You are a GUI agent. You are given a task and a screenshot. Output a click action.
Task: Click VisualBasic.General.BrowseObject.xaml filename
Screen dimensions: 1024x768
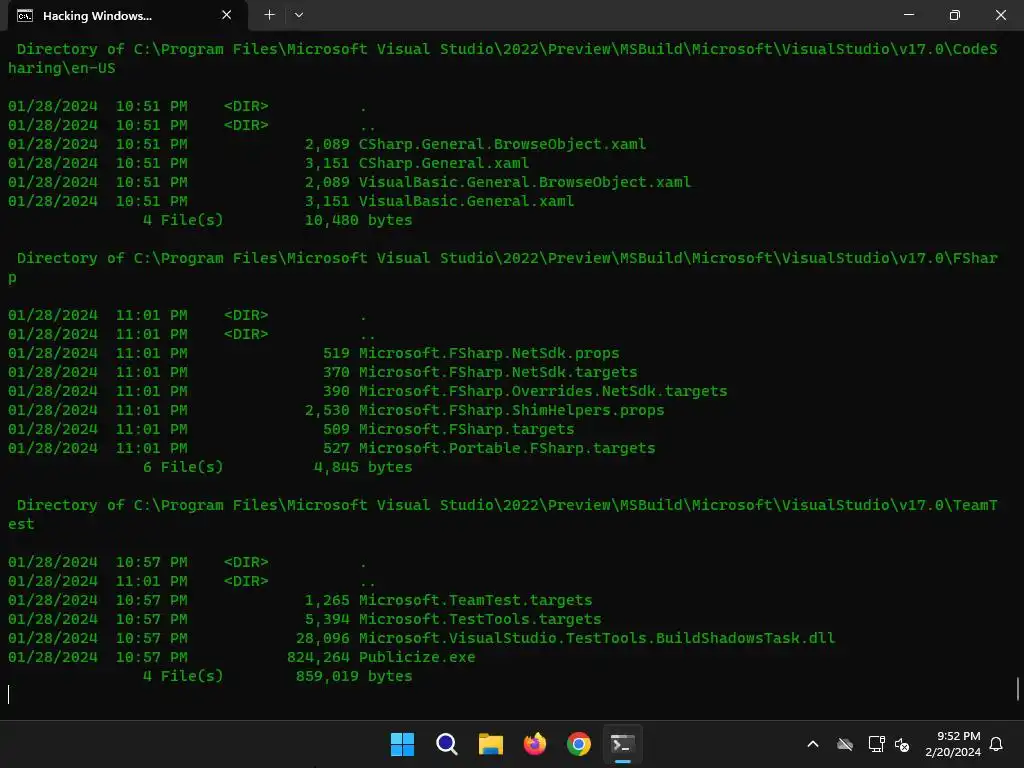tap(525, 182)
